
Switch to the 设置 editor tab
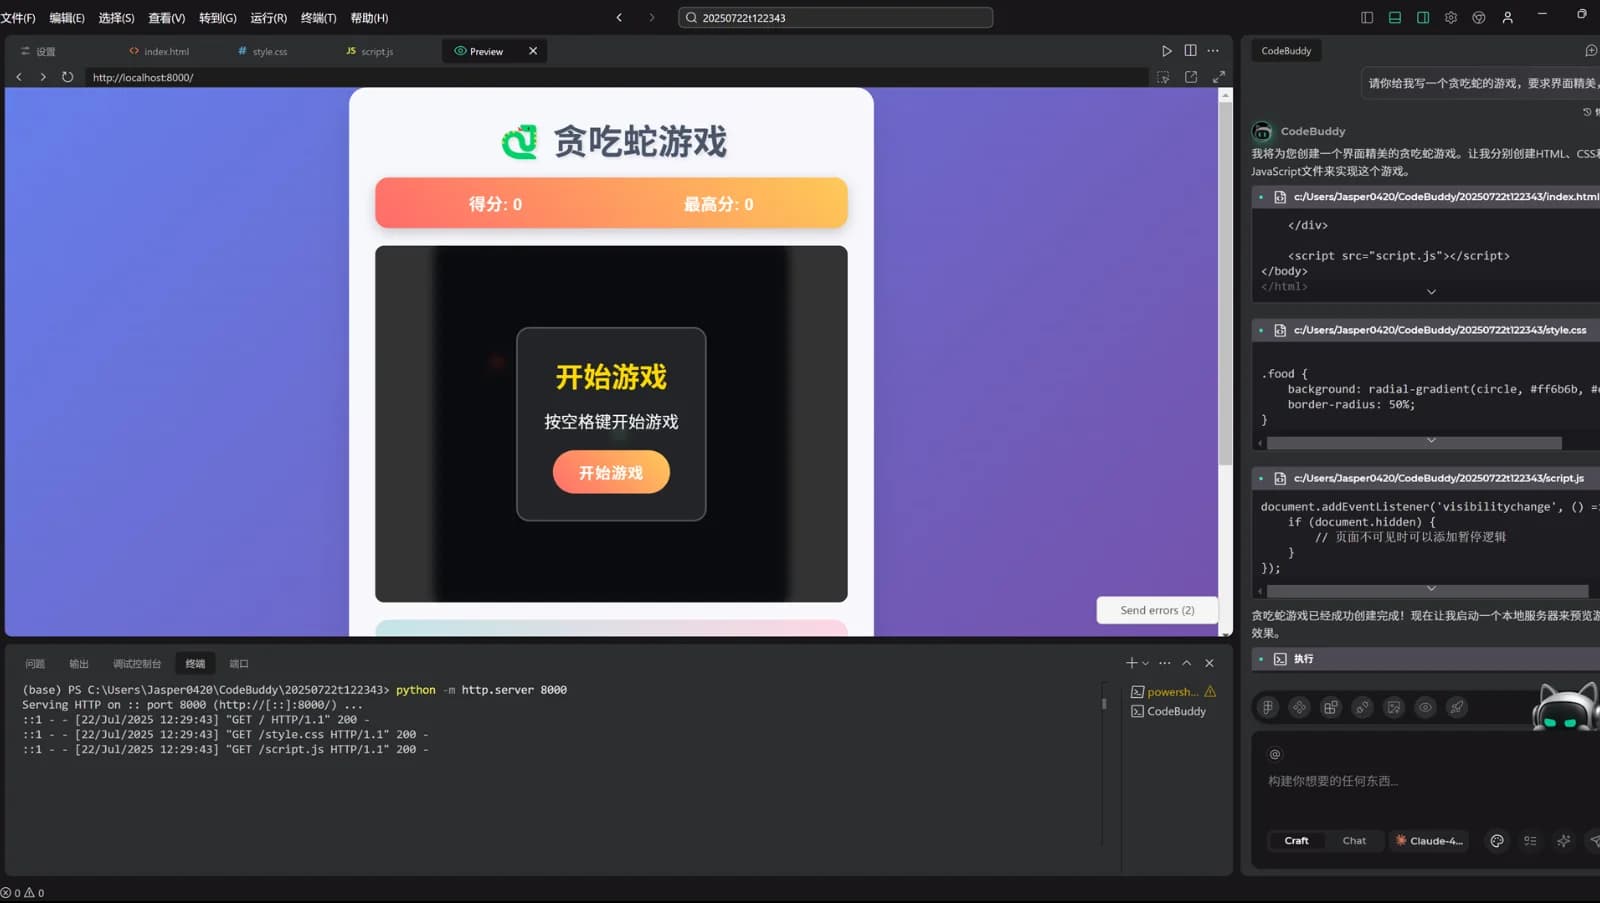pyautogui.click(x=39, y=51)
